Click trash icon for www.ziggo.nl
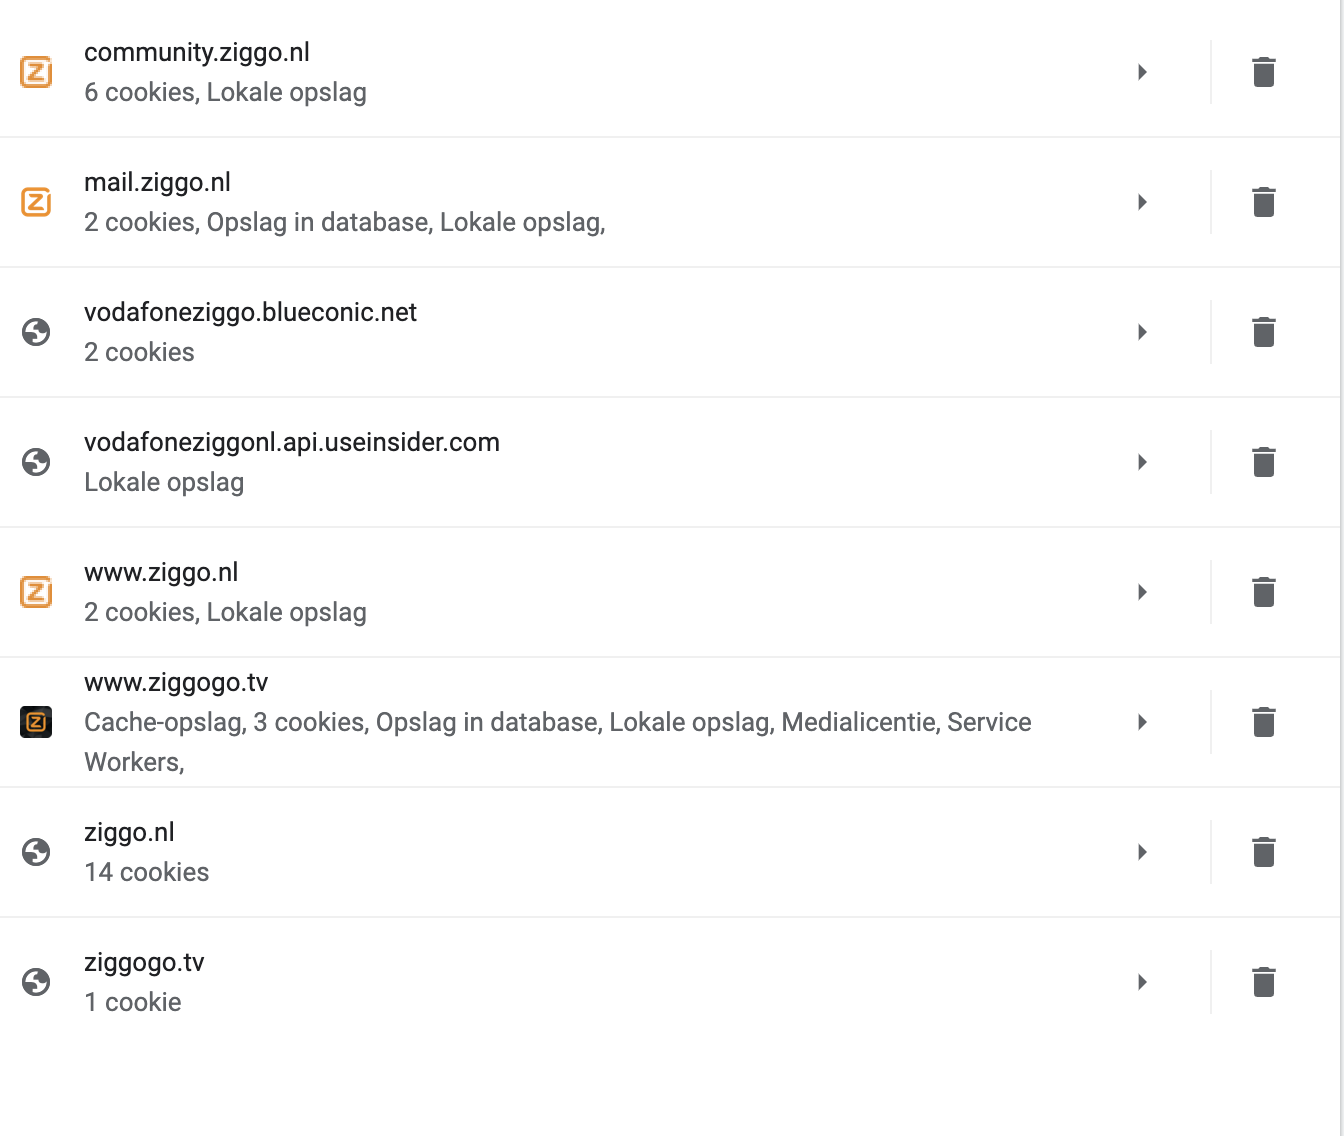1344x1136 pixels. pyautogui.click(x=1264, y=592)
